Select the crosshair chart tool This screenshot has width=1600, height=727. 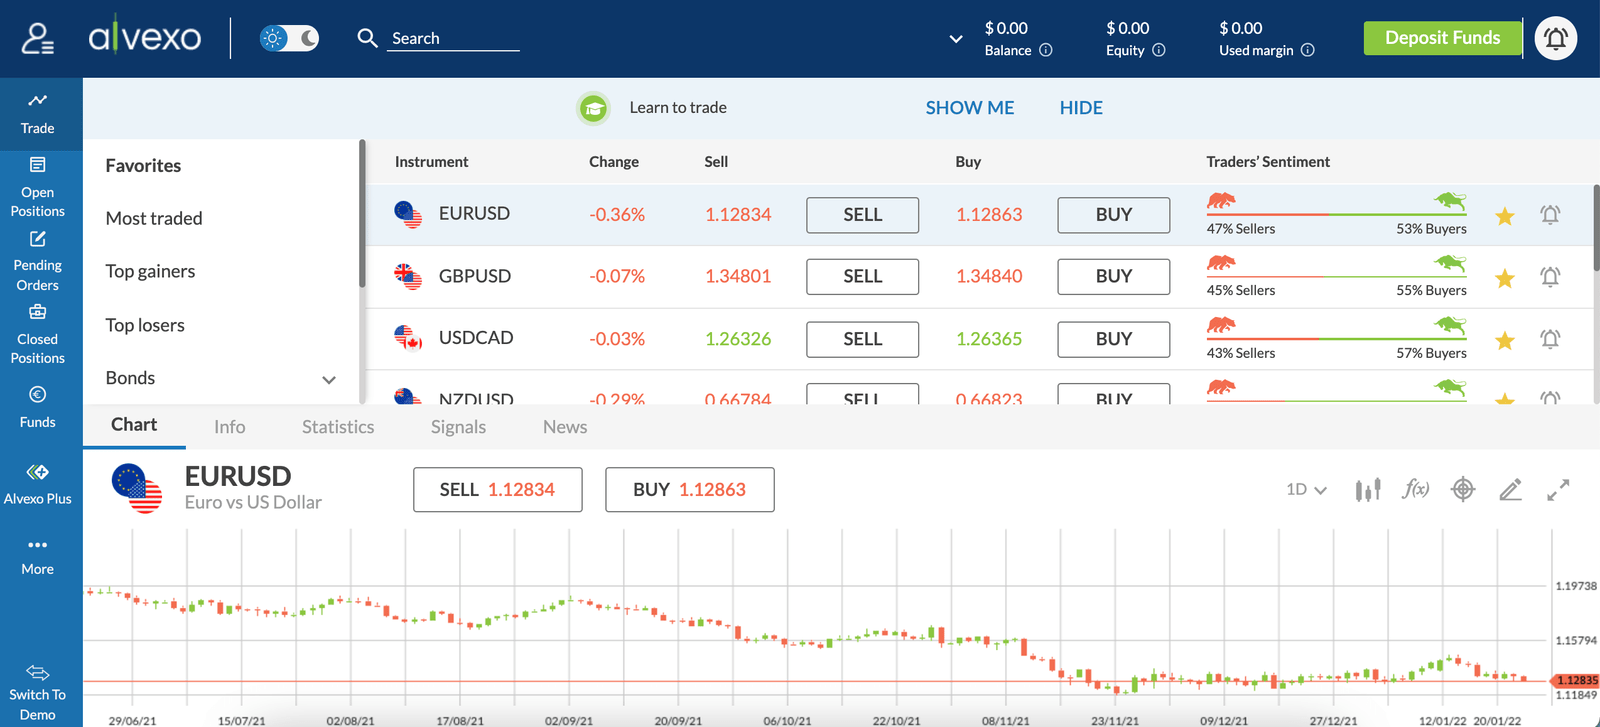point(1463,489)
